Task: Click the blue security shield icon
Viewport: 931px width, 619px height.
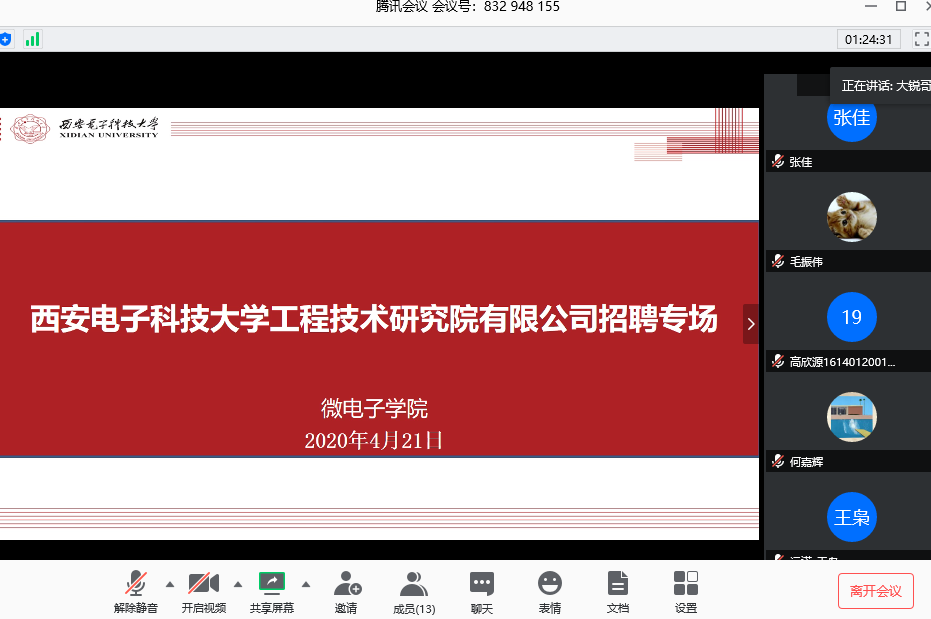Action: (x=5, y=39)
